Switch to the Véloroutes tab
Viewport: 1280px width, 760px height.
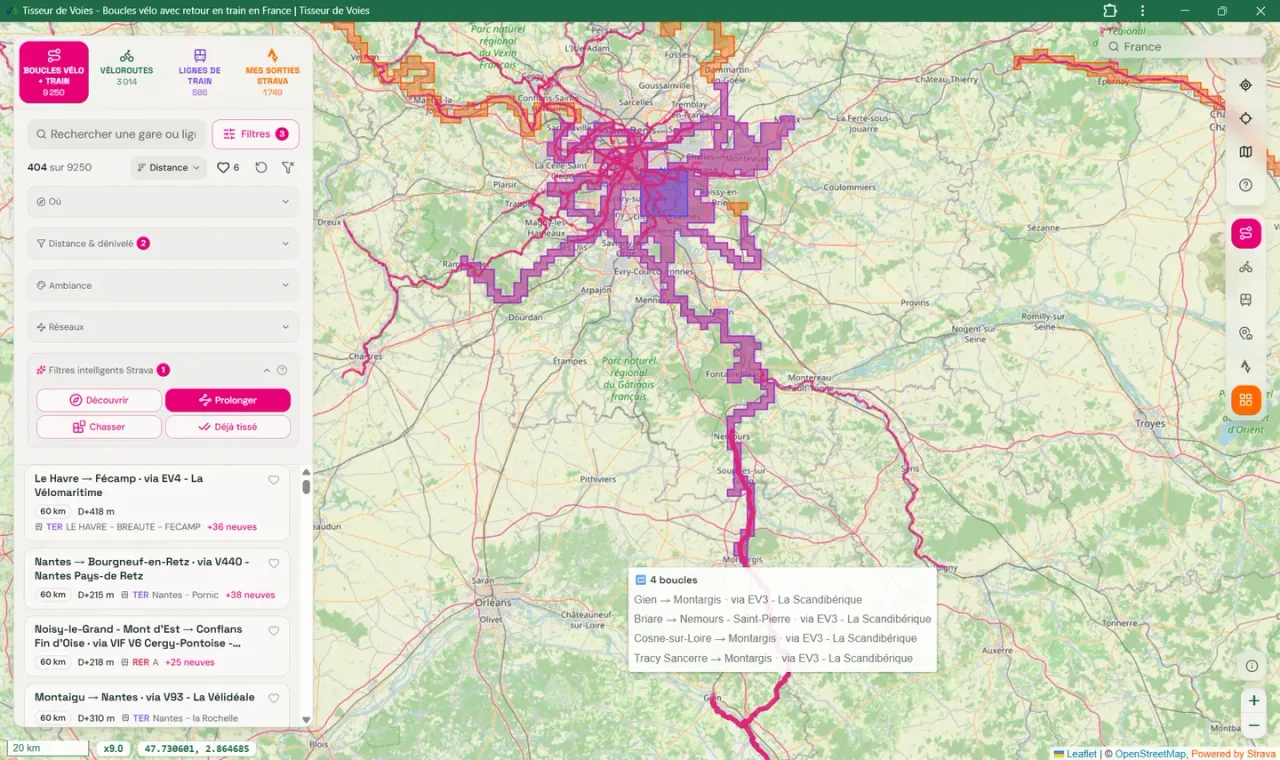[127, 72]
